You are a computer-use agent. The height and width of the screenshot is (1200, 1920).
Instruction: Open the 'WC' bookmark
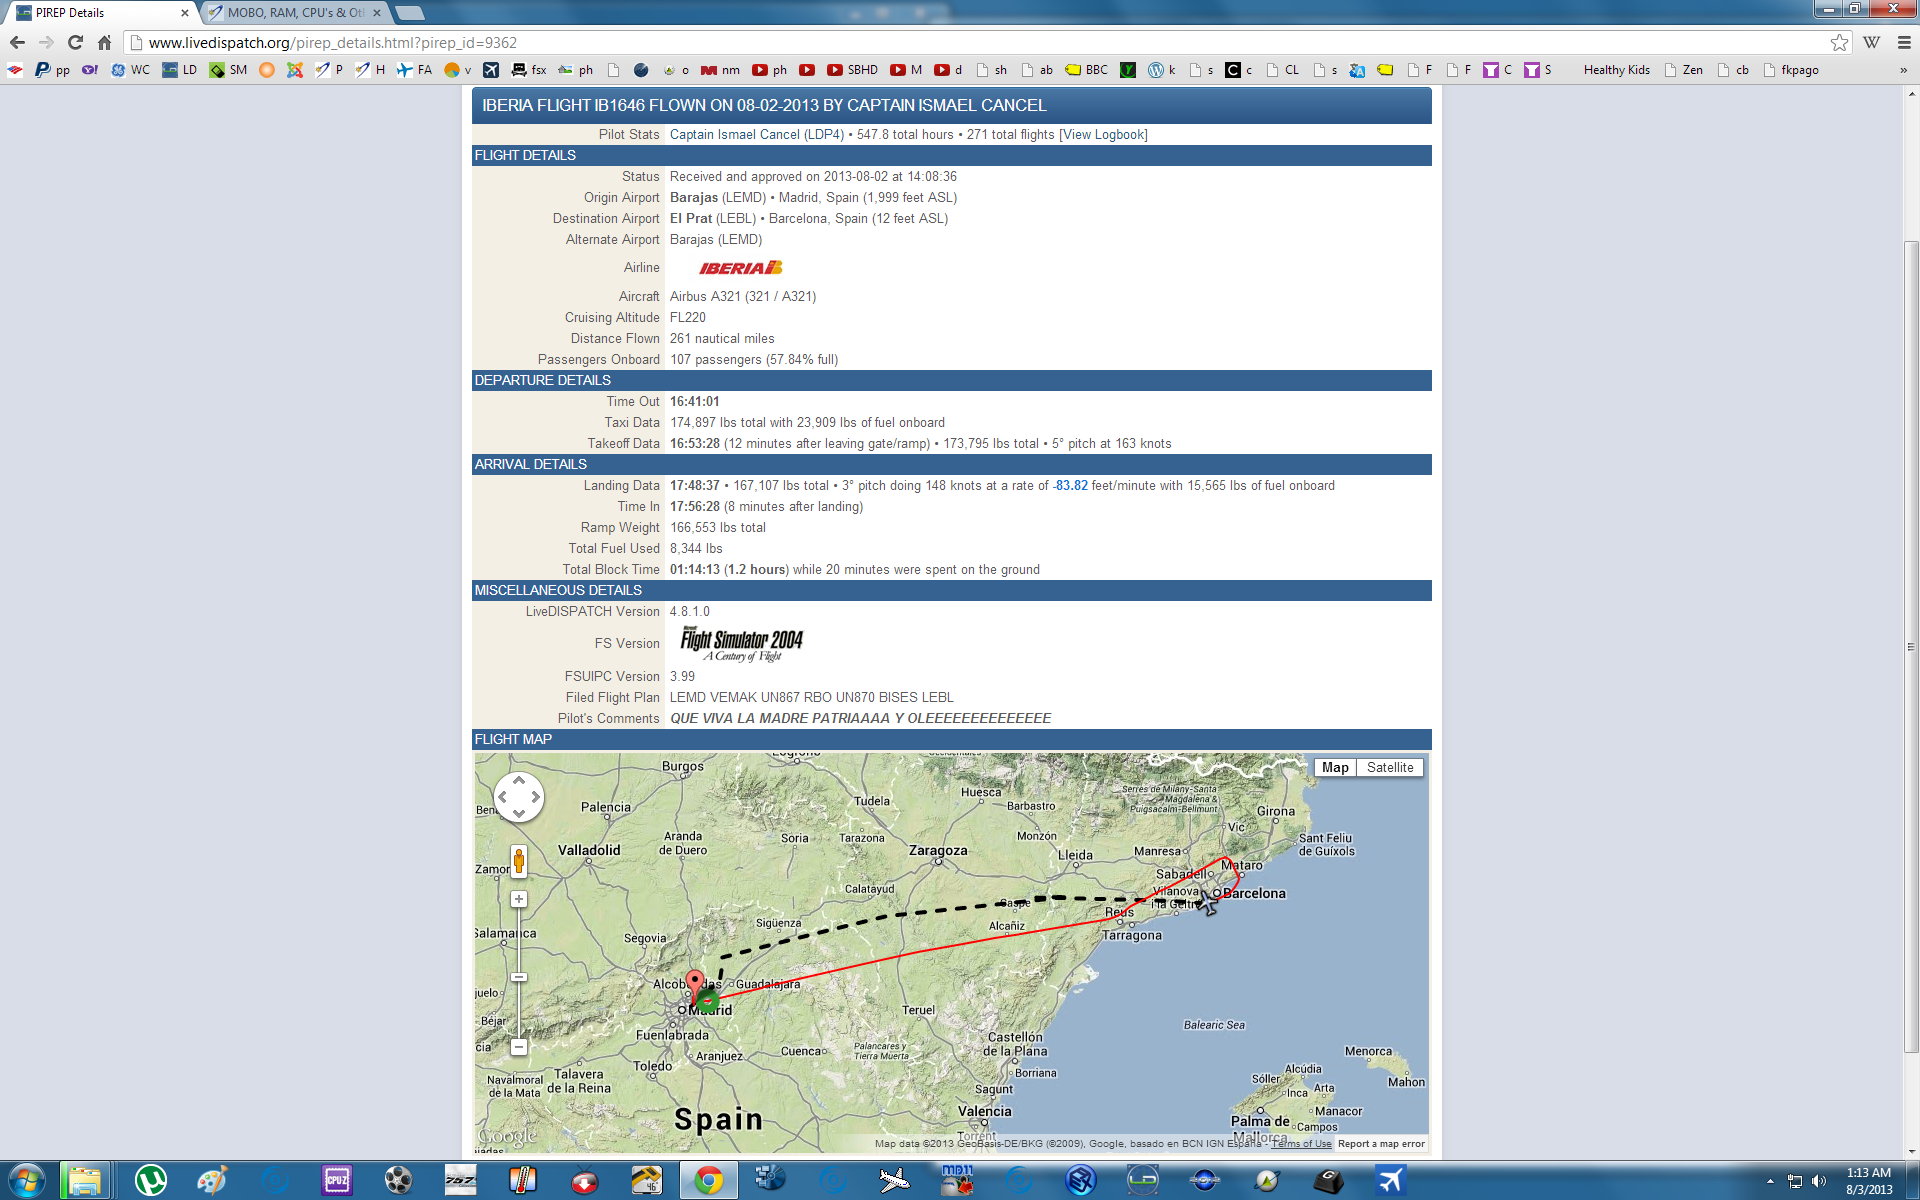click(130, 70)
